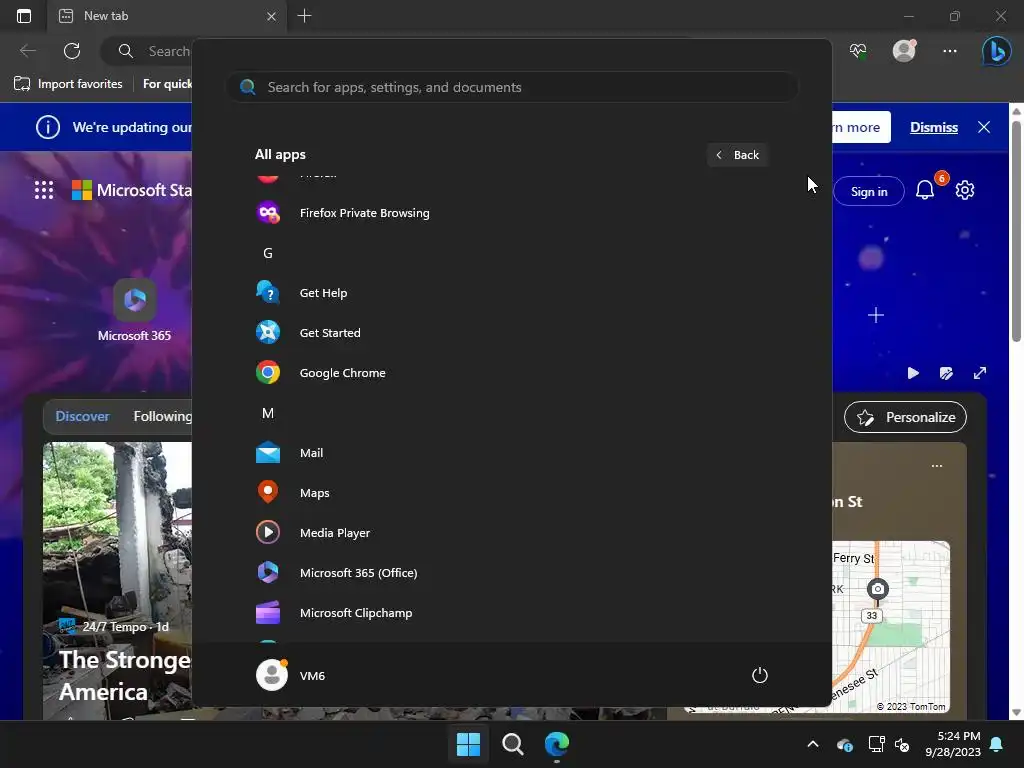Open the Mail app
The height and width of the screenshot is (768, 1024).
511,453
